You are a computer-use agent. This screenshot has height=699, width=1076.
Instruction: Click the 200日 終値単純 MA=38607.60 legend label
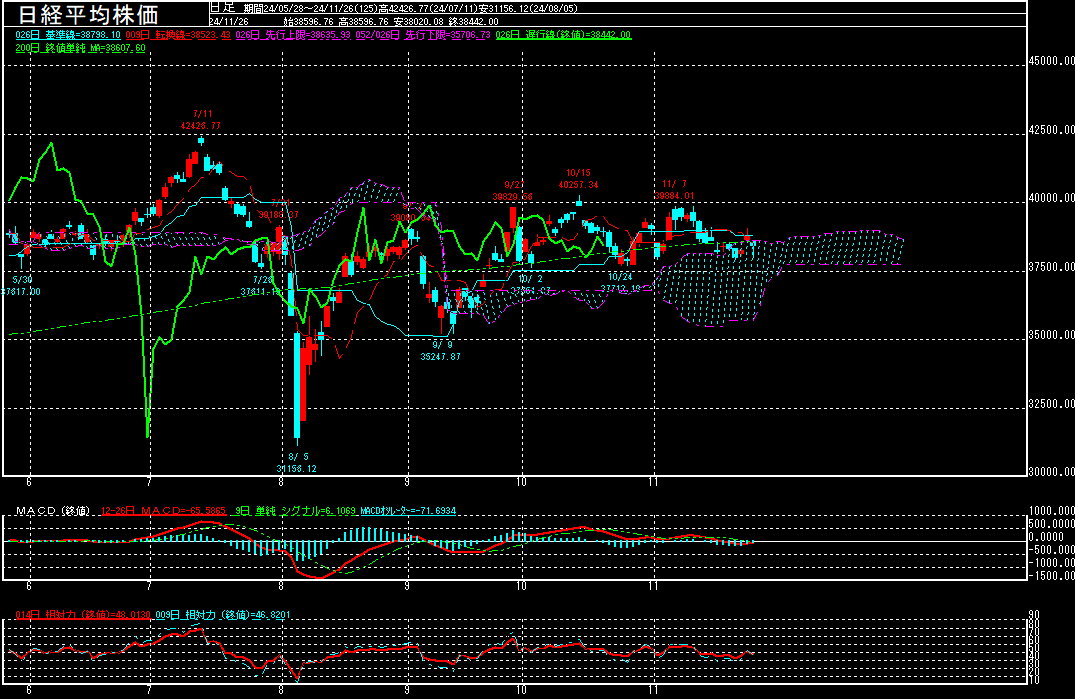[x=80, y=48]
